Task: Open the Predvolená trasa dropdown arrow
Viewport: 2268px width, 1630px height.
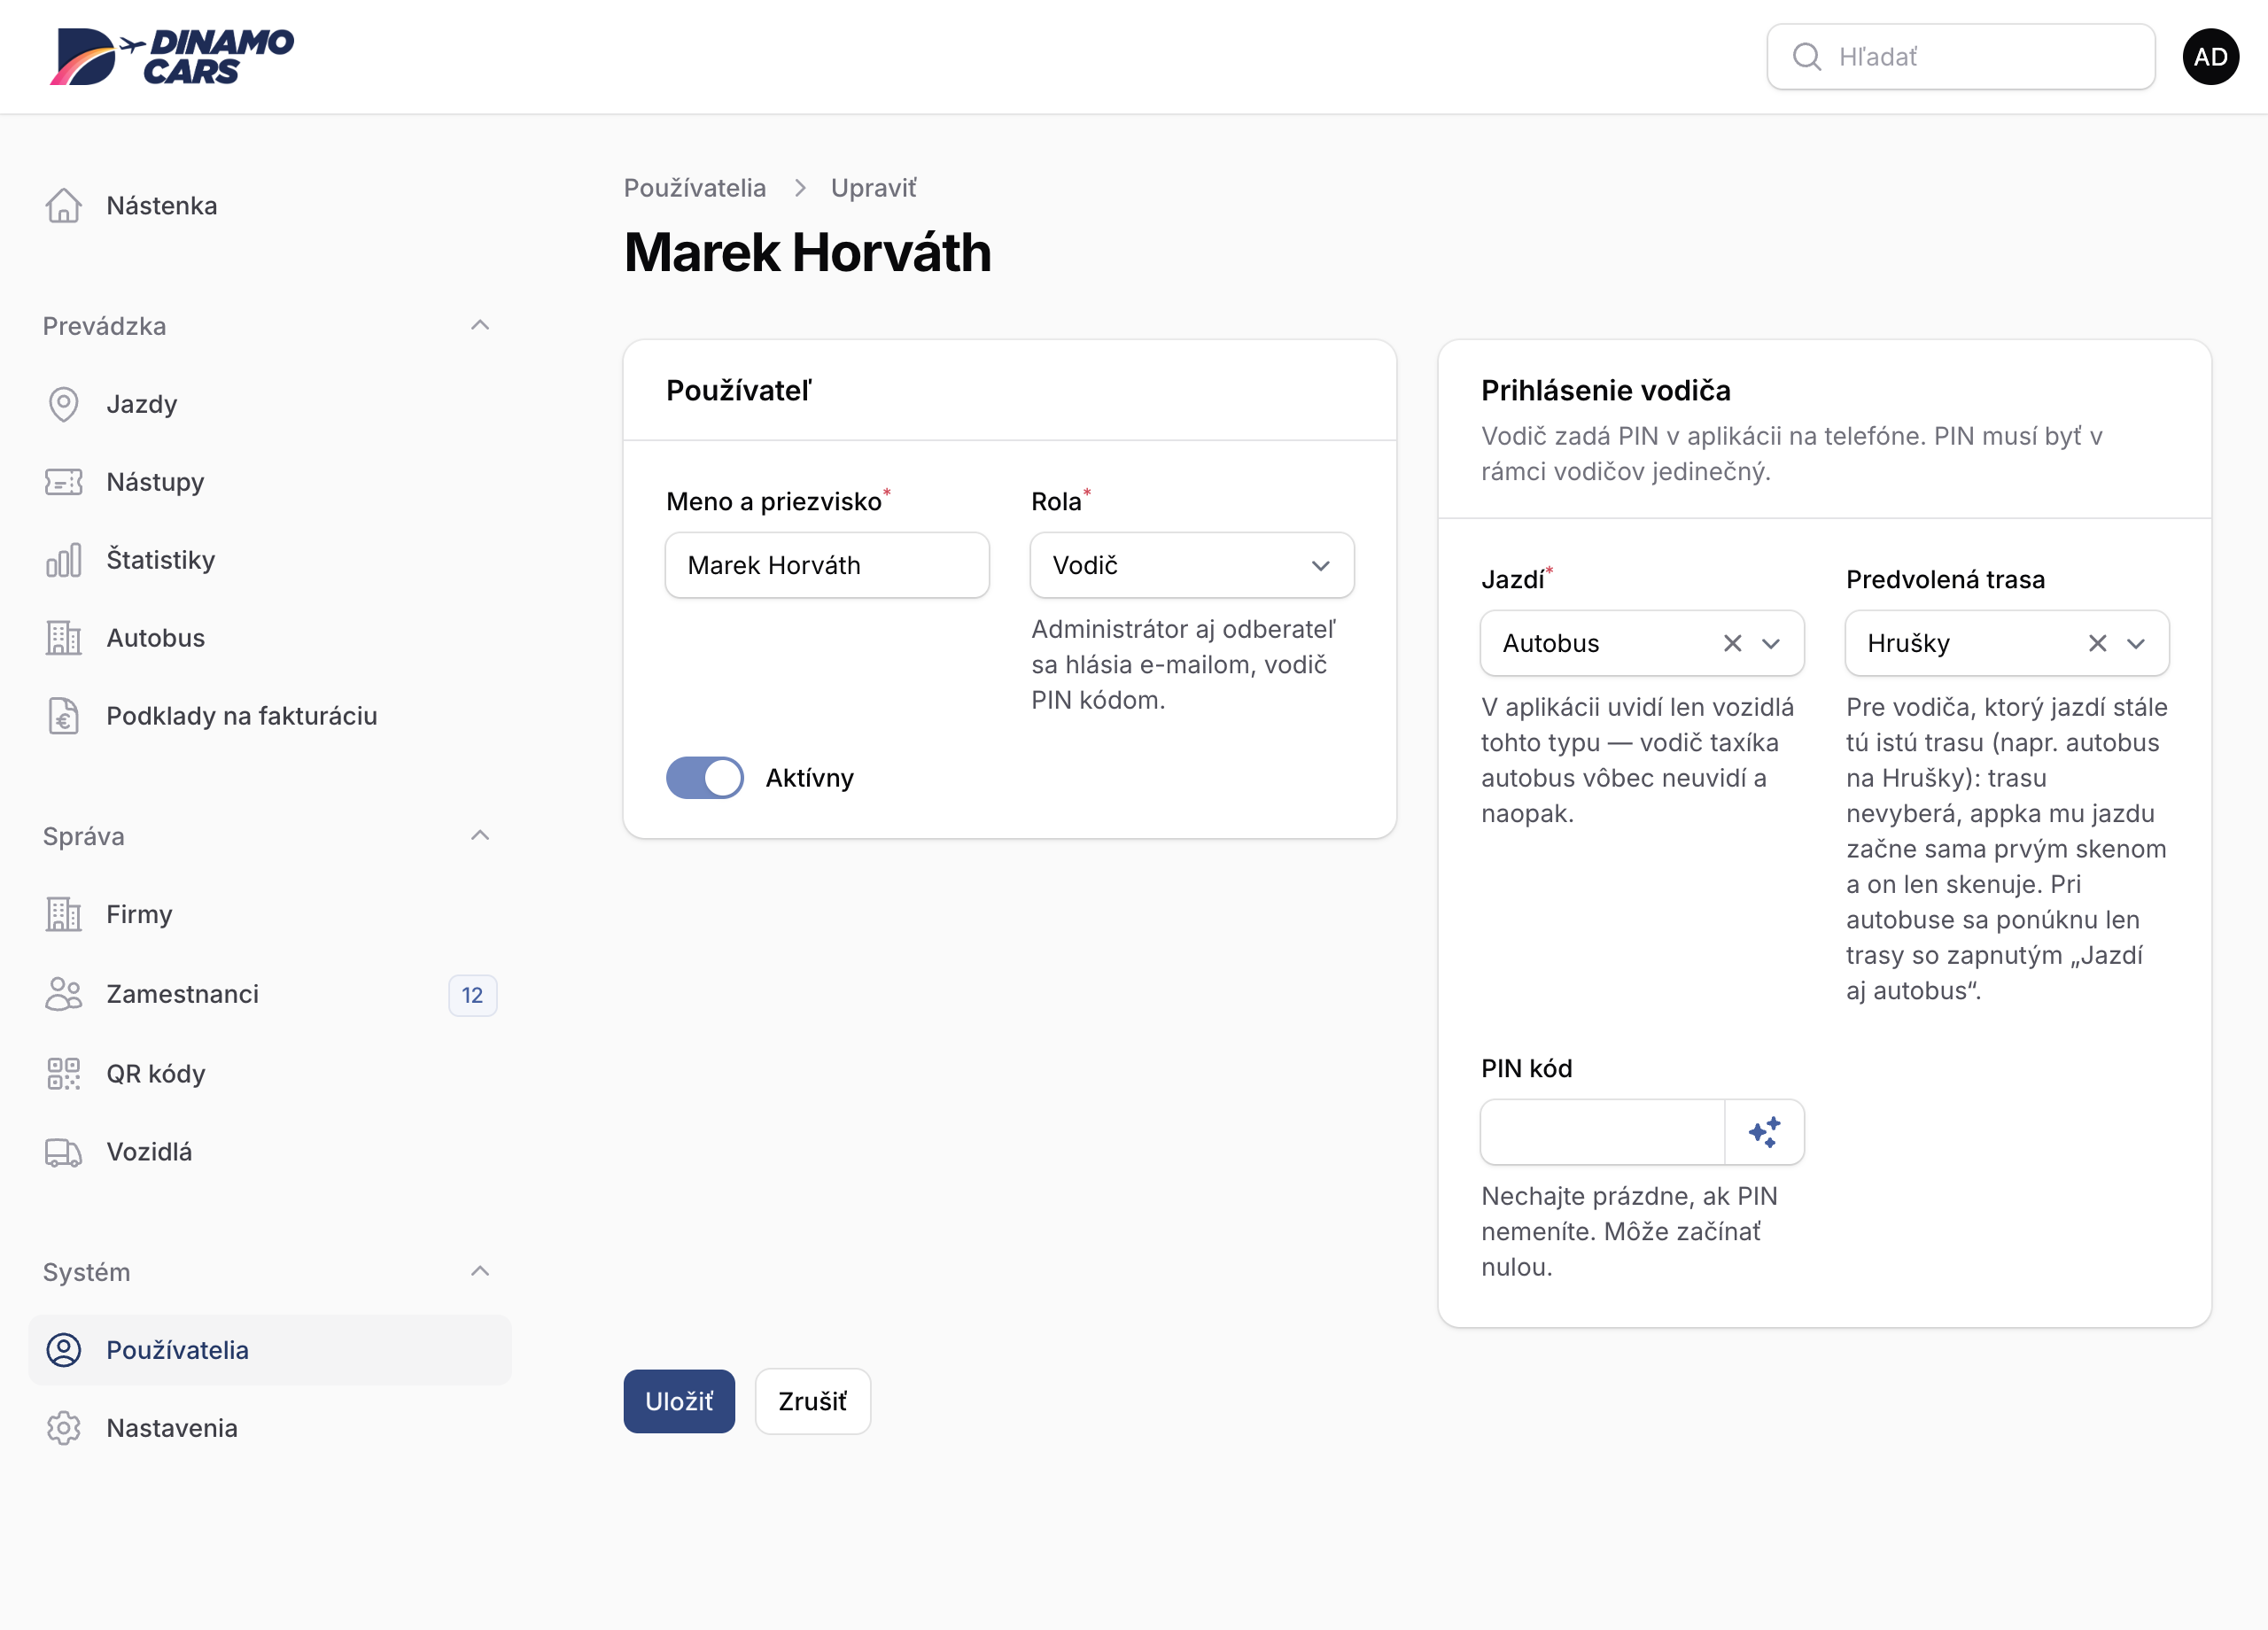Action: [2136, 643]
